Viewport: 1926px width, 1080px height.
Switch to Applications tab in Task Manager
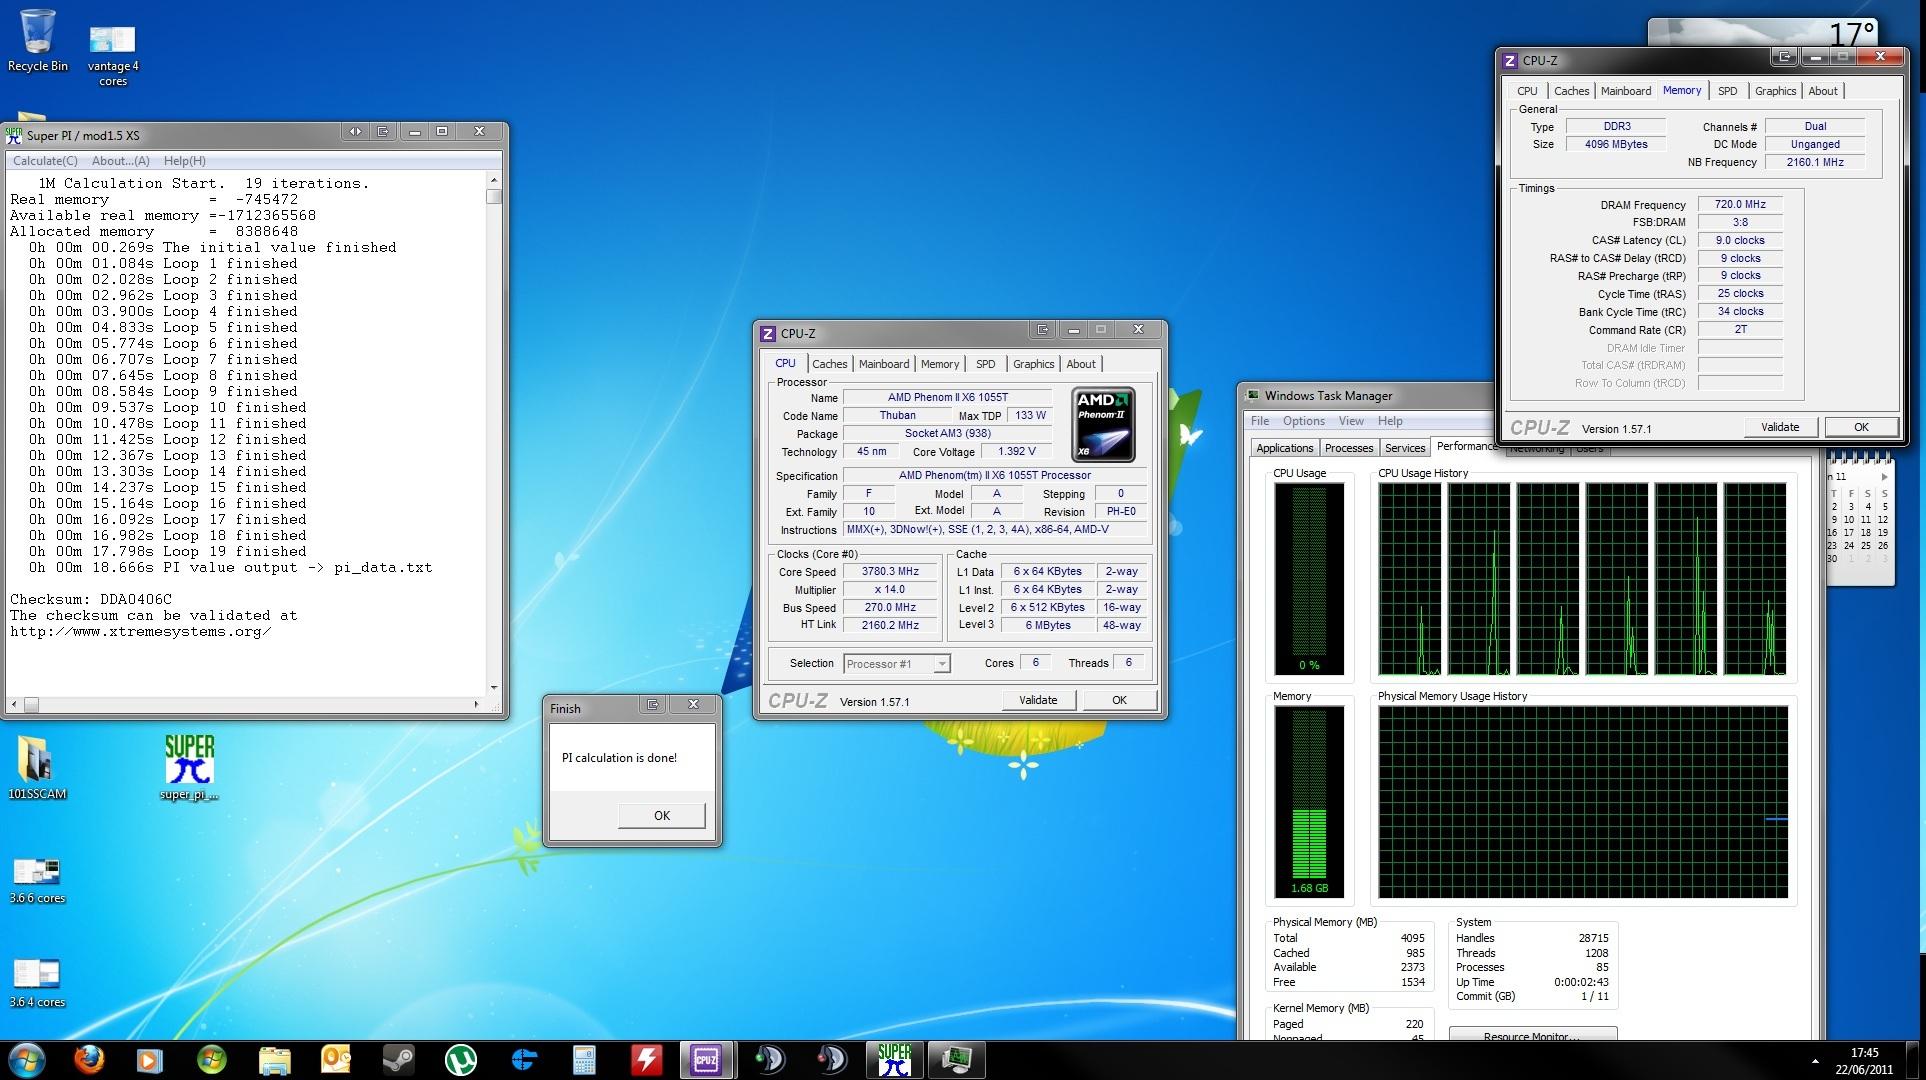point(1284,448)
